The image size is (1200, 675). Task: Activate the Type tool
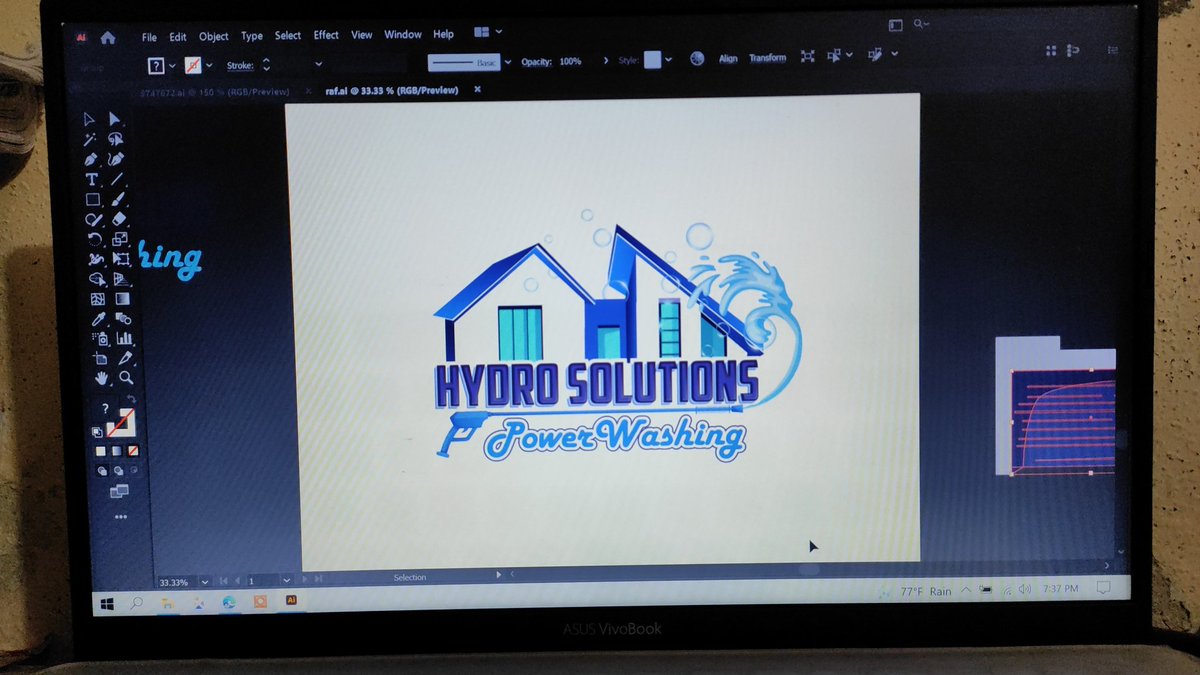91,180
